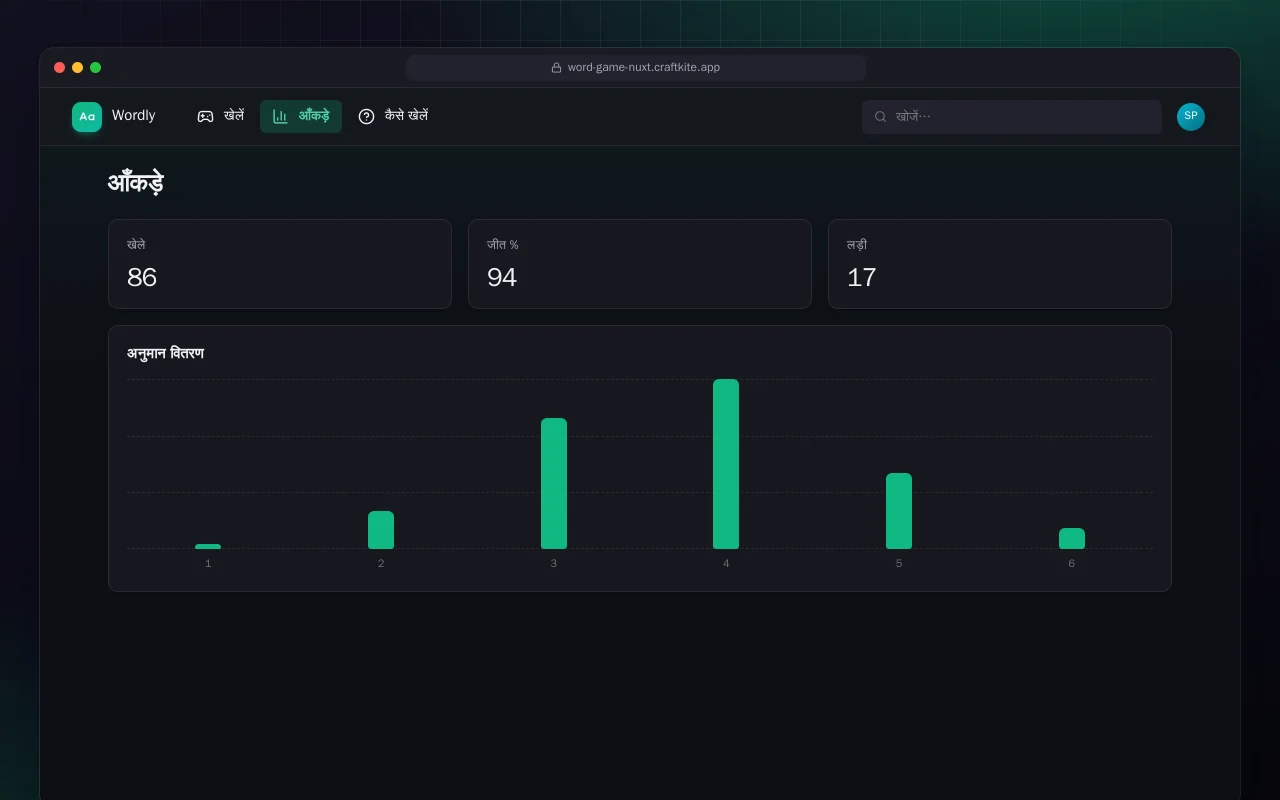Click the green maximize window button
This screenshot has width=1280, height=800.
[96, 68]
